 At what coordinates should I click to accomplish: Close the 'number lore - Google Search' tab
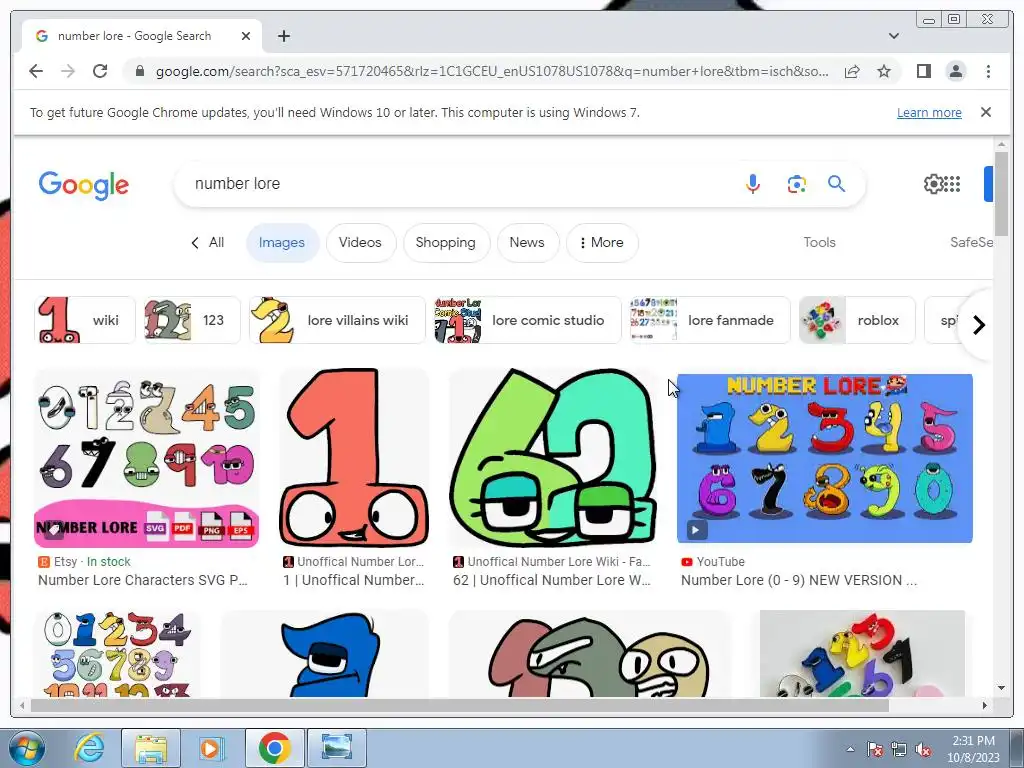tap(246, 36)
